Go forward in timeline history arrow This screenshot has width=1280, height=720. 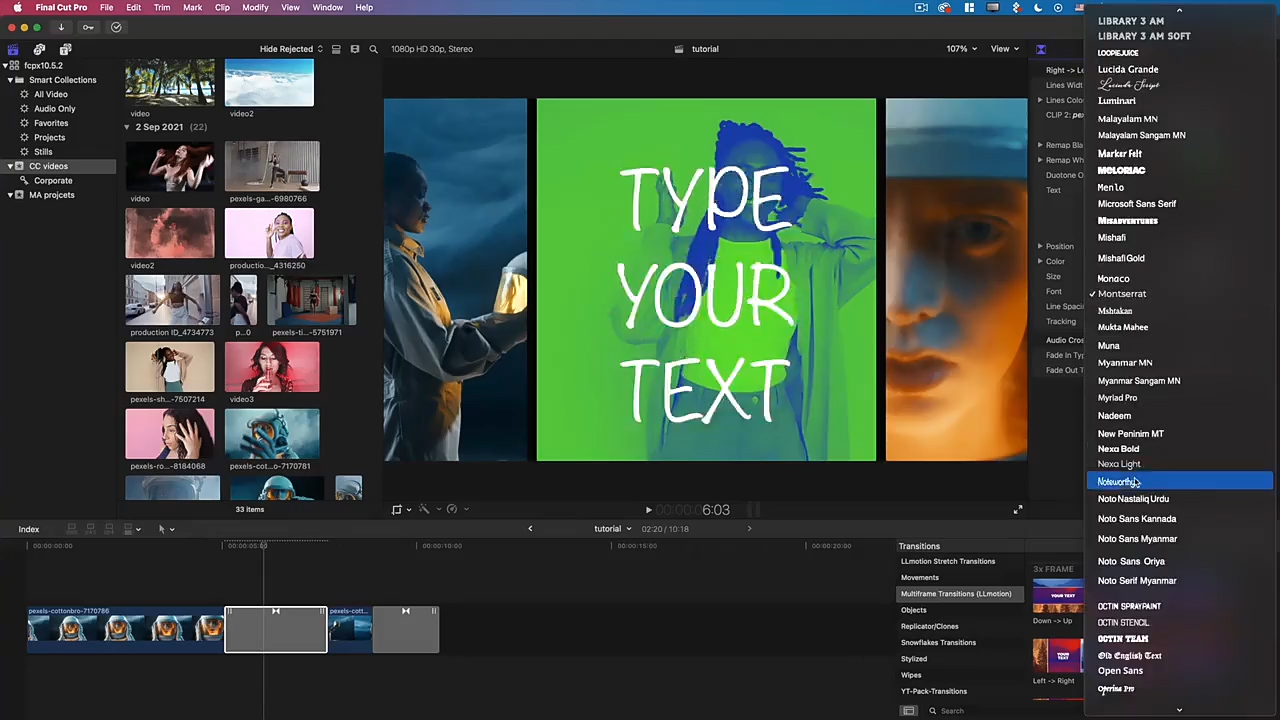point(749,529)
